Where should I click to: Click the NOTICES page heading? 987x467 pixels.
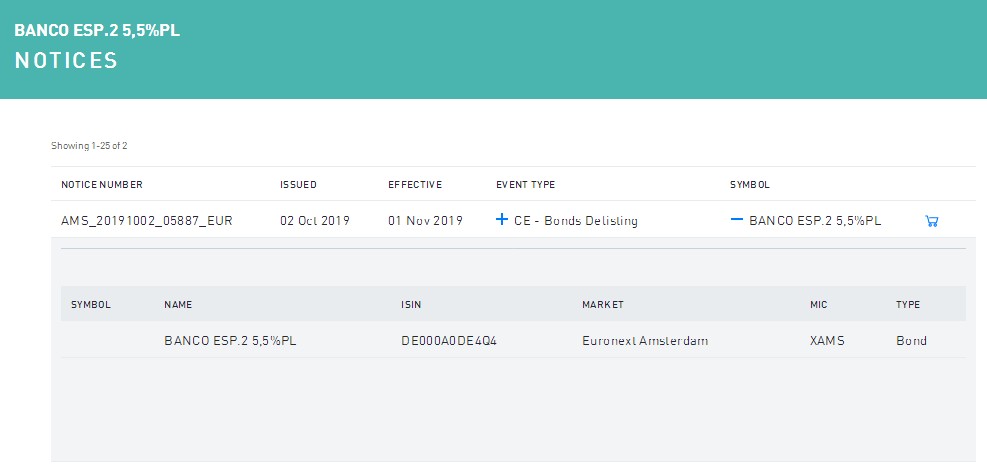pyautogui.click(x=66, y=60)
